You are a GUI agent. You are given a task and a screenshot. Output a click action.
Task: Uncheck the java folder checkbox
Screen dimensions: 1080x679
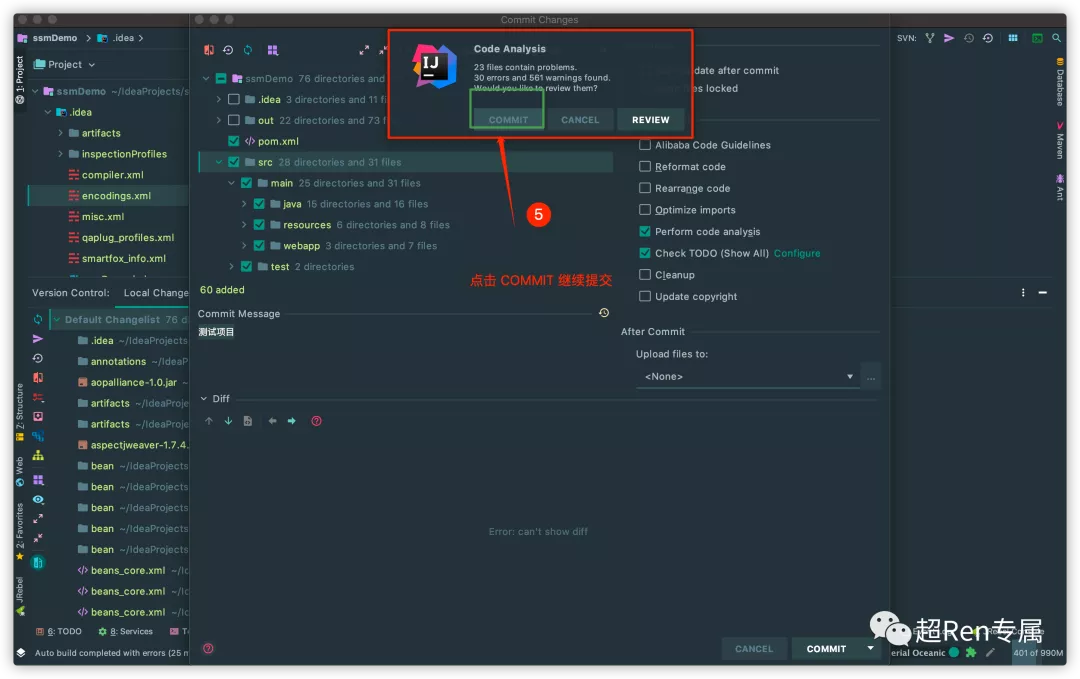point(259,204)
